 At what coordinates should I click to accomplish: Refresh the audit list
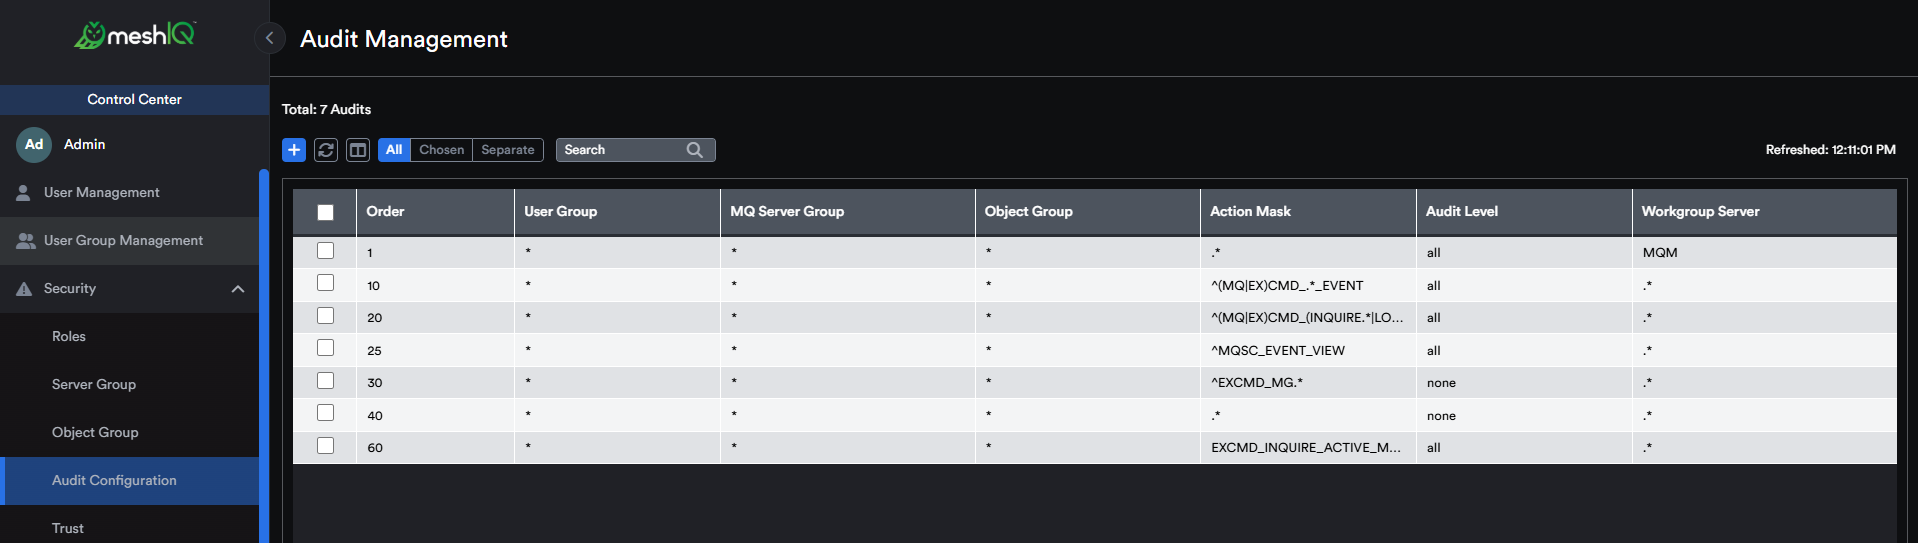326,150
